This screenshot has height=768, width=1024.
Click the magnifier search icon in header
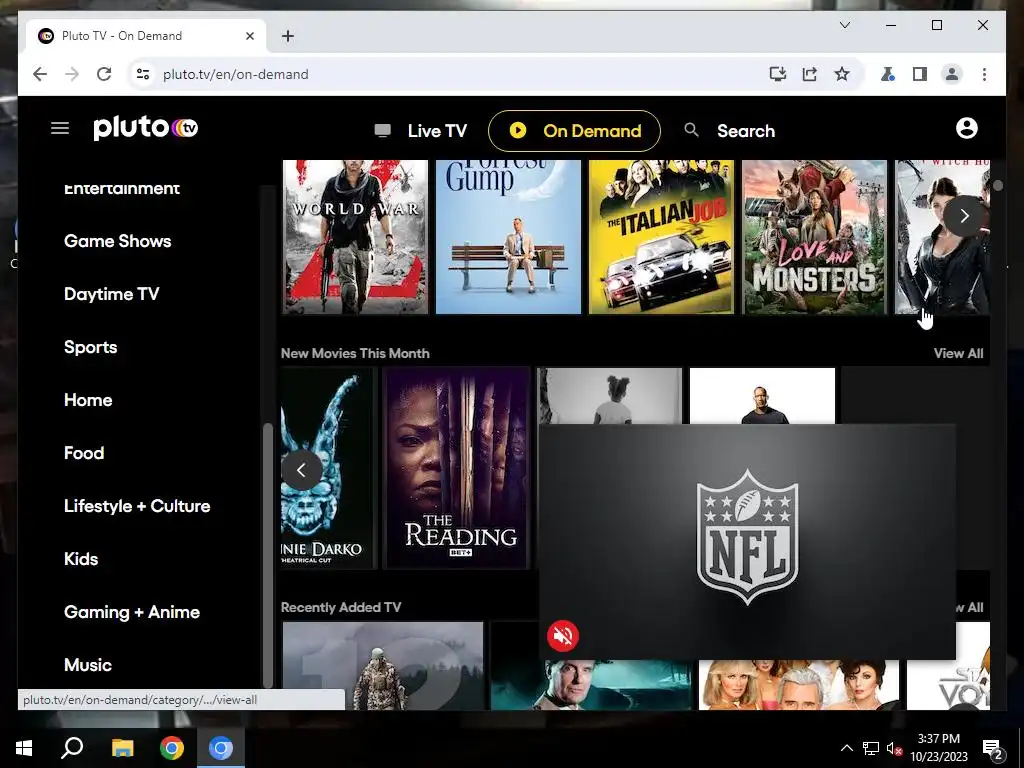691,130
